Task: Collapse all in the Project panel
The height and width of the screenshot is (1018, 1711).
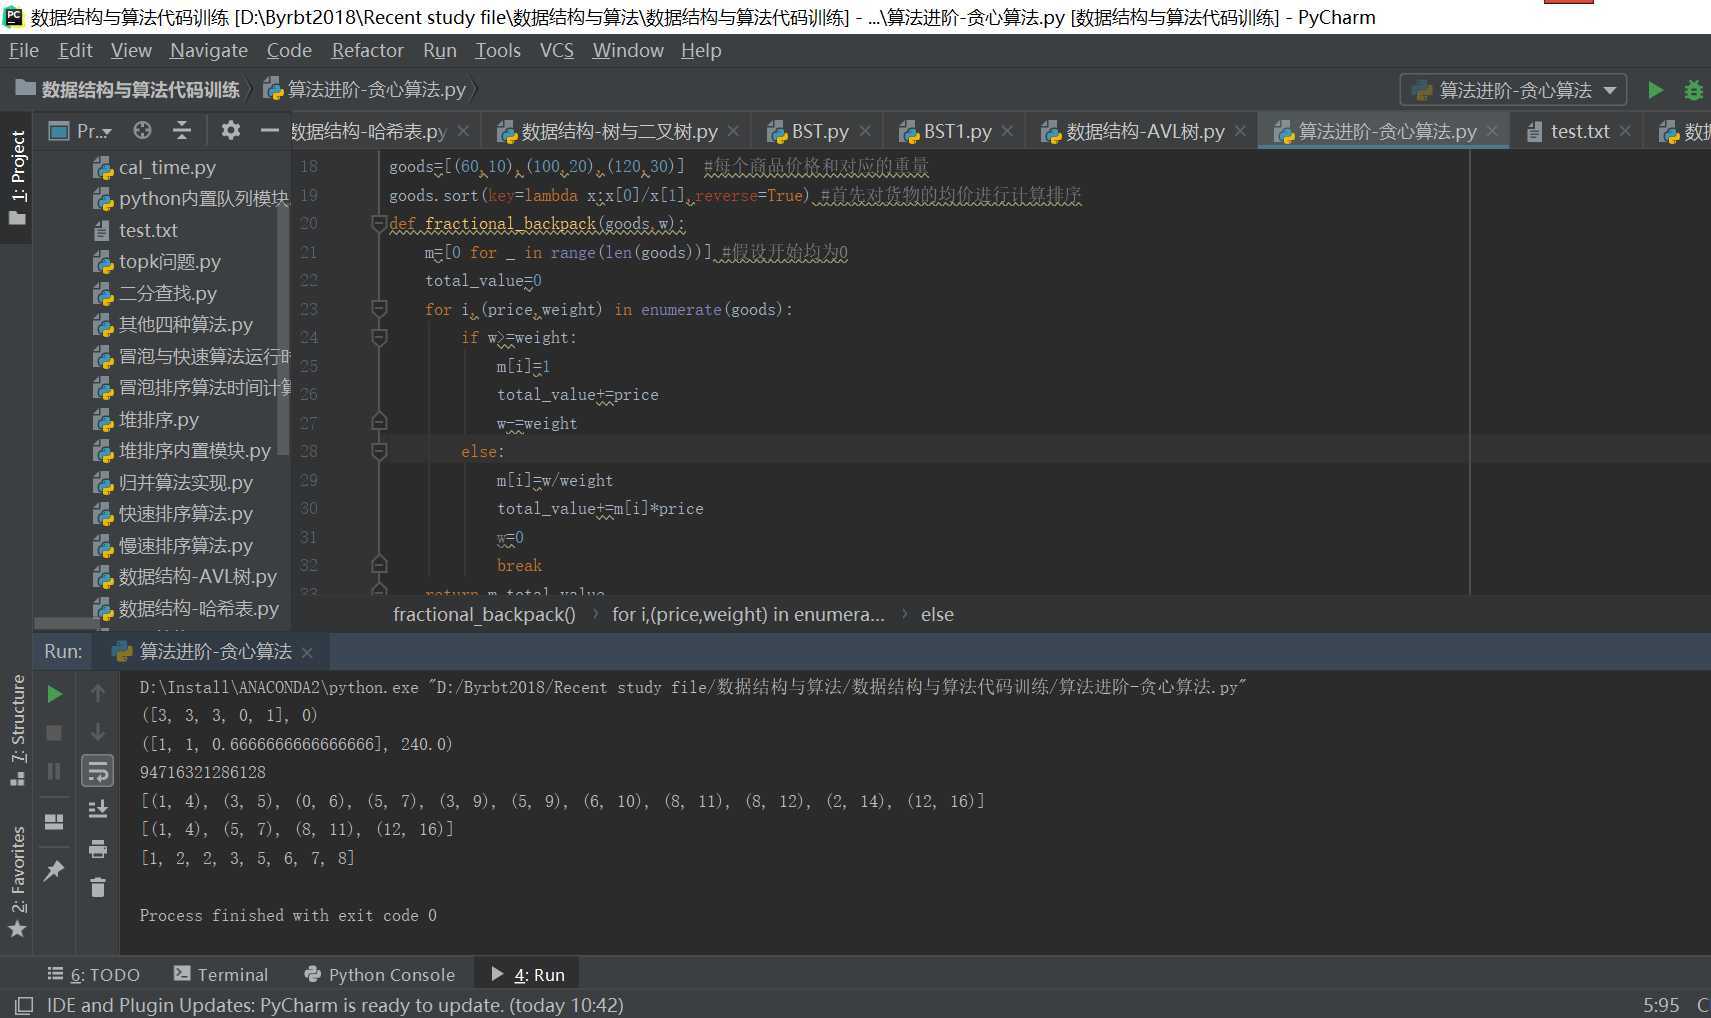Action: pyautogui.click(x=181, y=130)
